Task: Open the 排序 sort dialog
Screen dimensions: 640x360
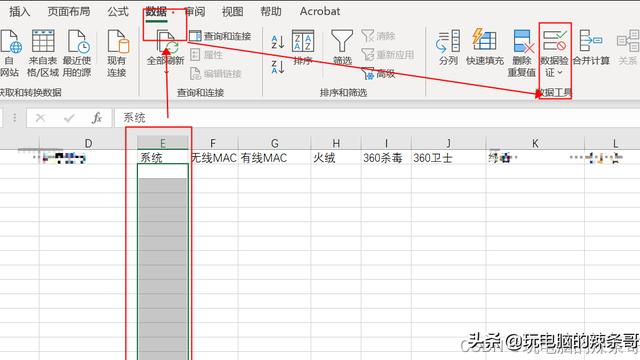Action: coord(303,47)
